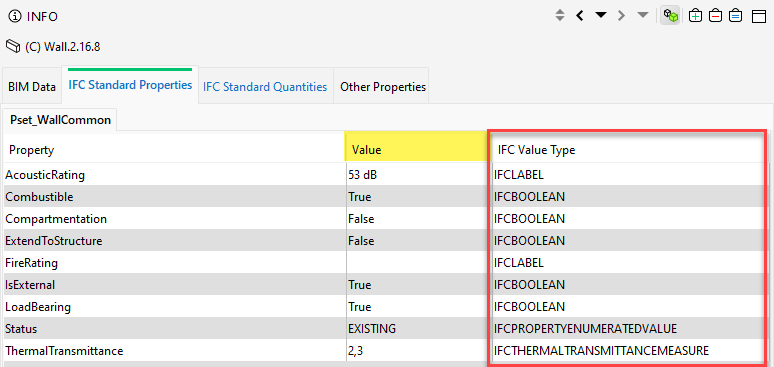Go back with the left chevron

580,16
